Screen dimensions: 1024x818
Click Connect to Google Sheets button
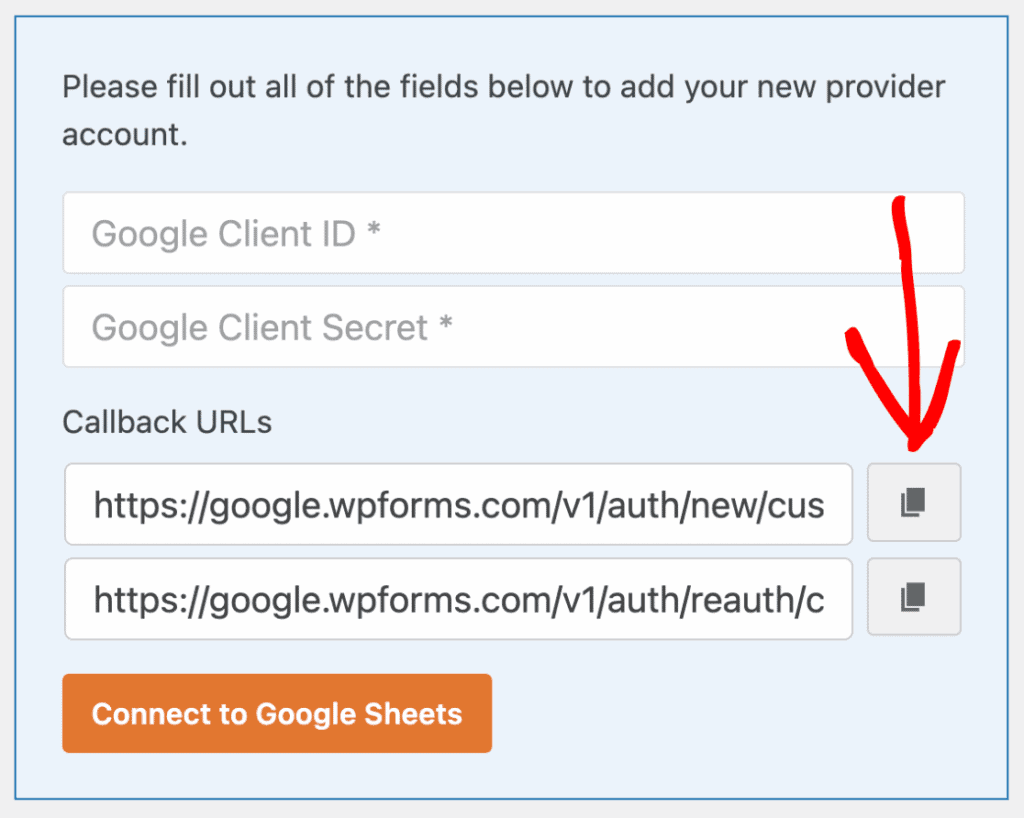click(277, 714)
